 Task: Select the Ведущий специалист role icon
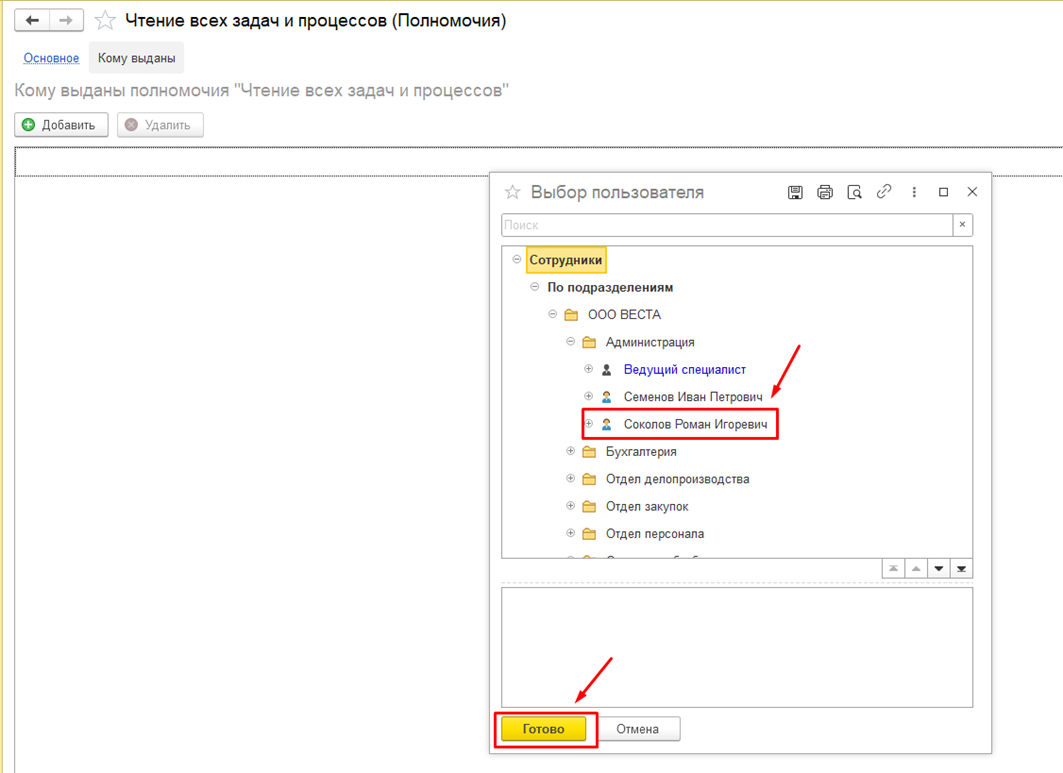(607, 370)
